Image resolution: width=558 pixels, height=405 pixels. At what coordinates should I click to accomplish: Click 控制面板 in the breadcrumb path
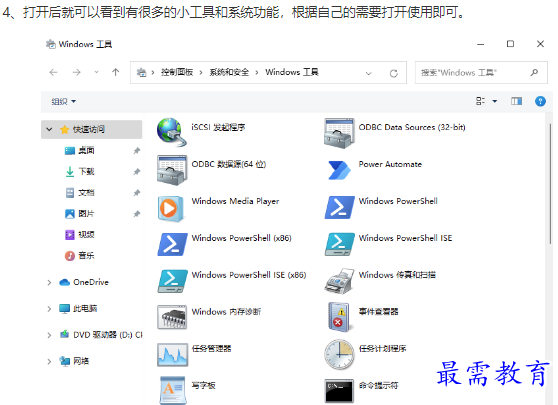click(177, 72)
